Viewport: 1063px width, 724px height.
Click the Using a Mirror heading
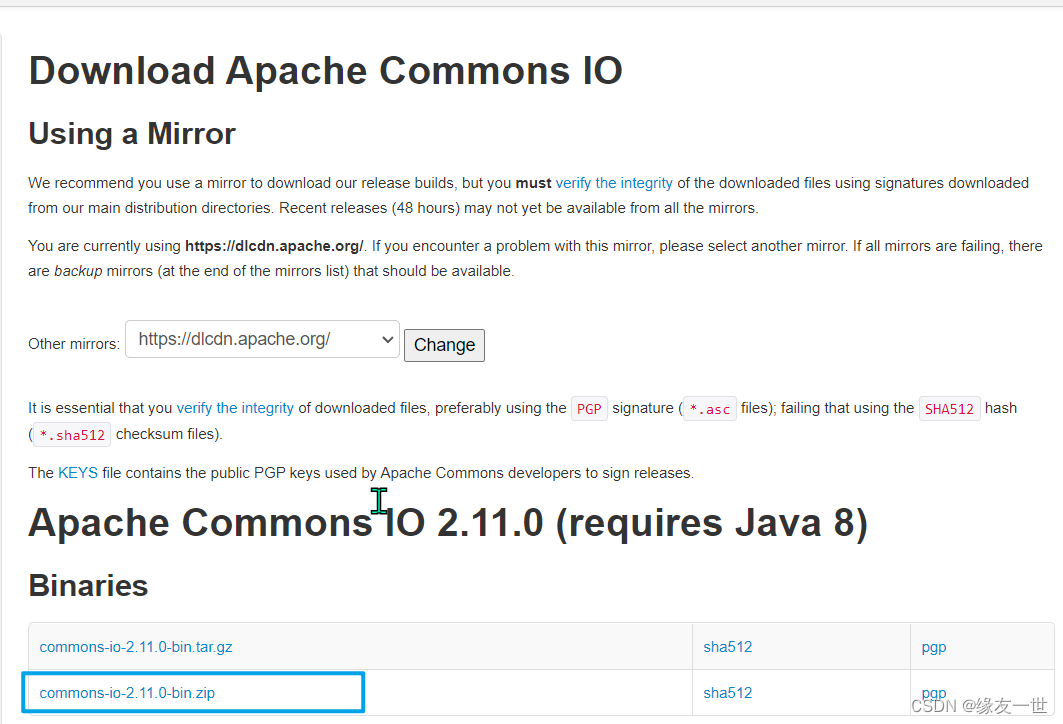(x=132, y=134)
